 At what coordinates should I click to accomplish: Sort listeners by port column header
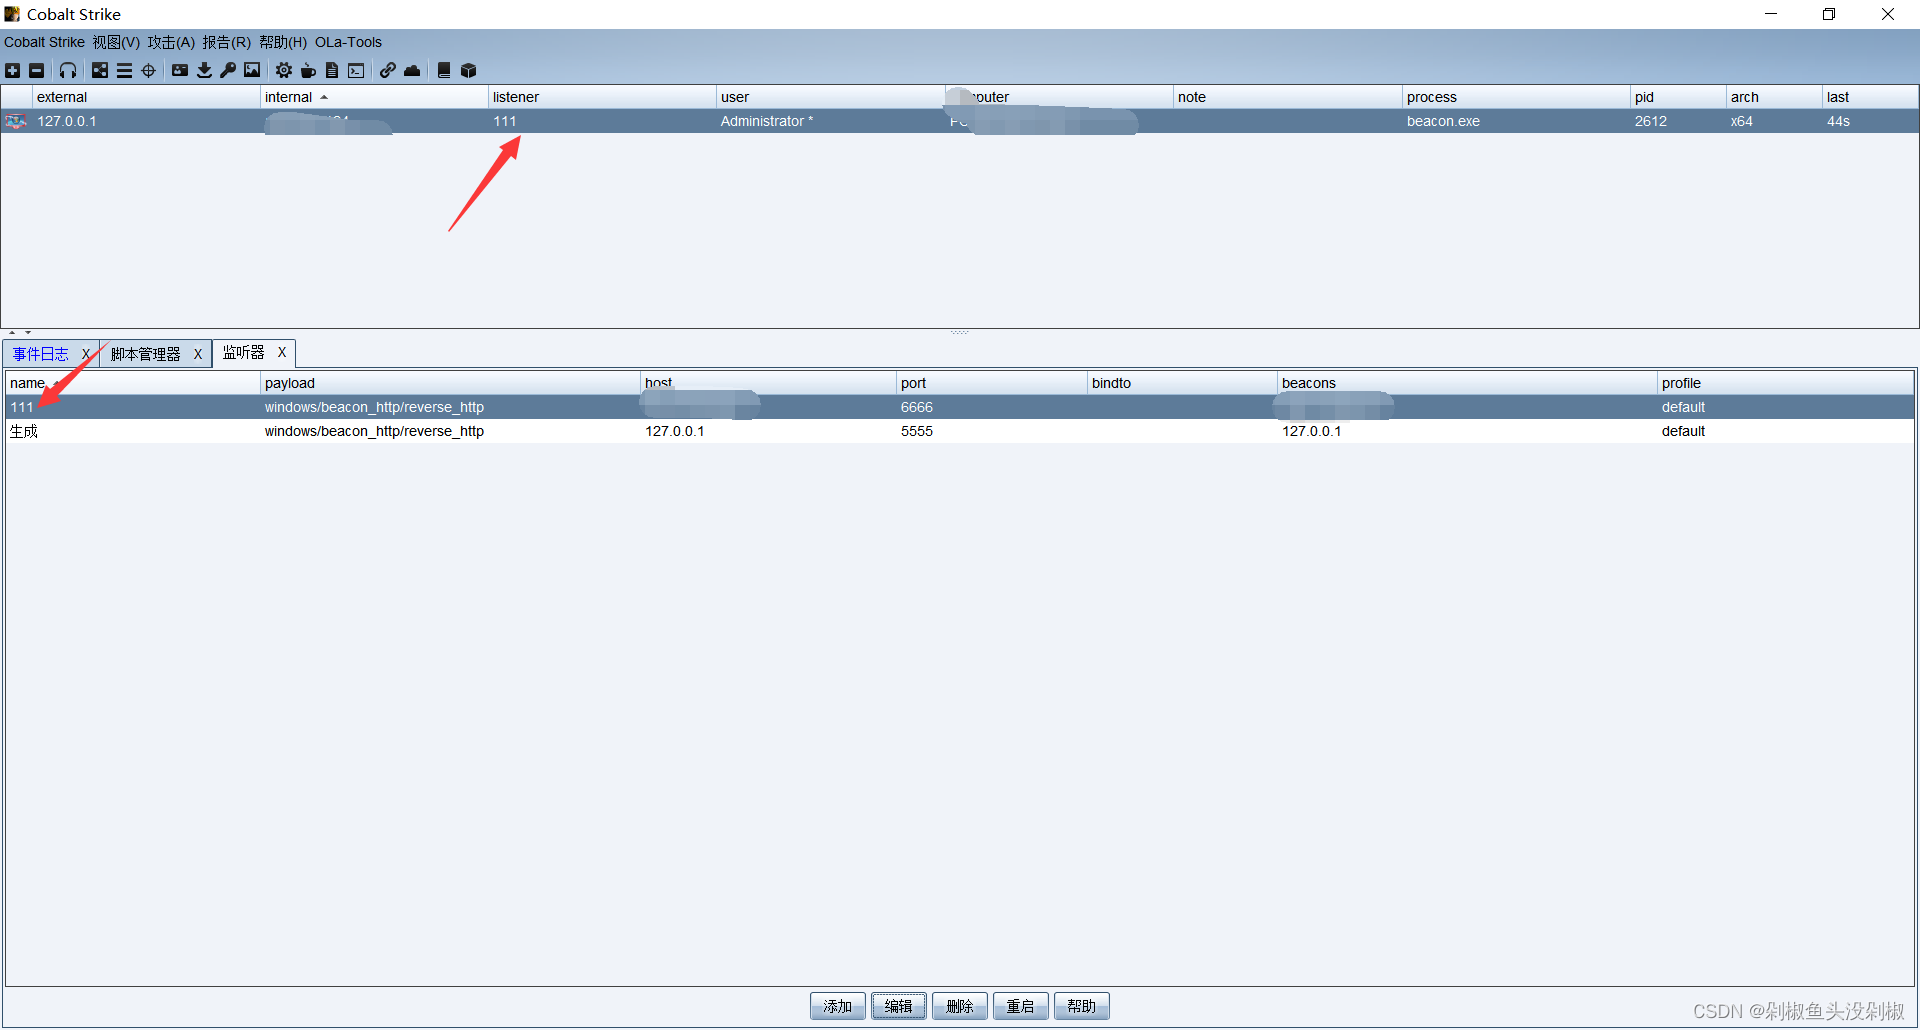point(991,383)
